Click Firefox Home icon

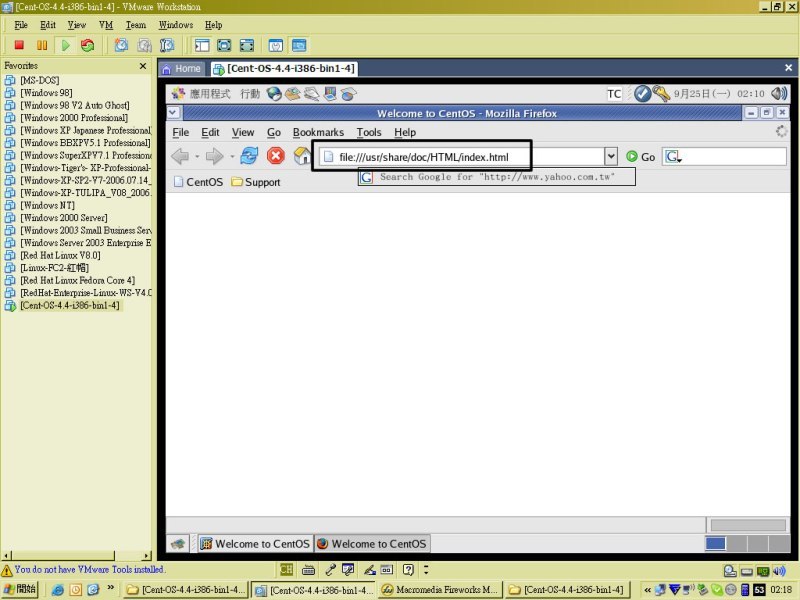(x=302, y=156)
